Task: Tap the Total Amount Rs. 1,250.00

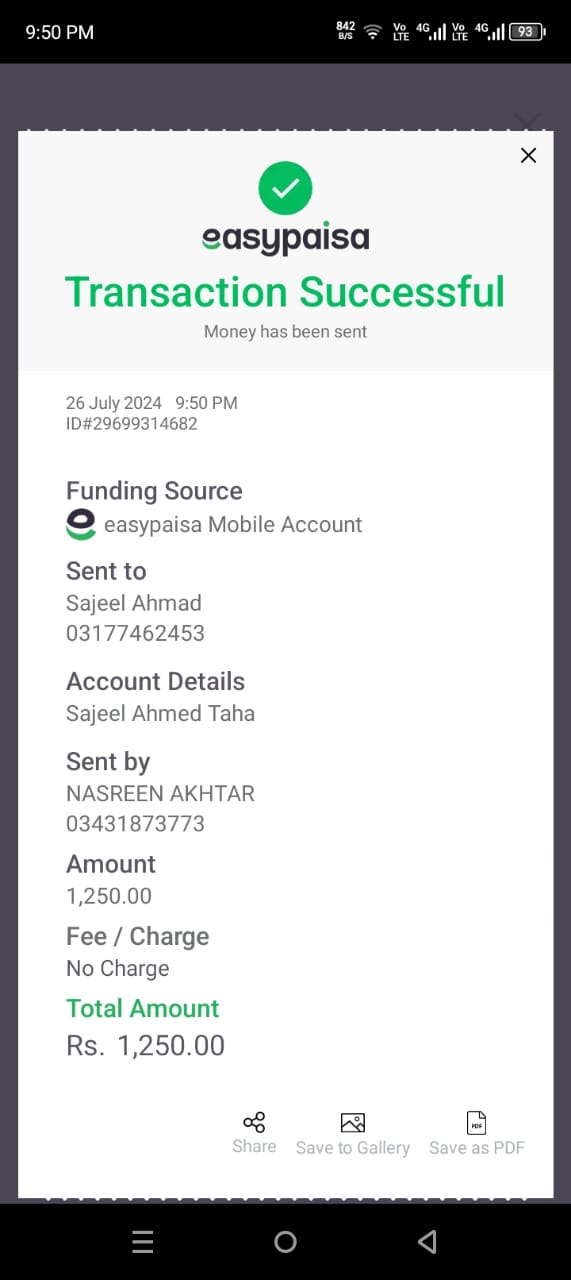Action: [x=146, y=1046]
